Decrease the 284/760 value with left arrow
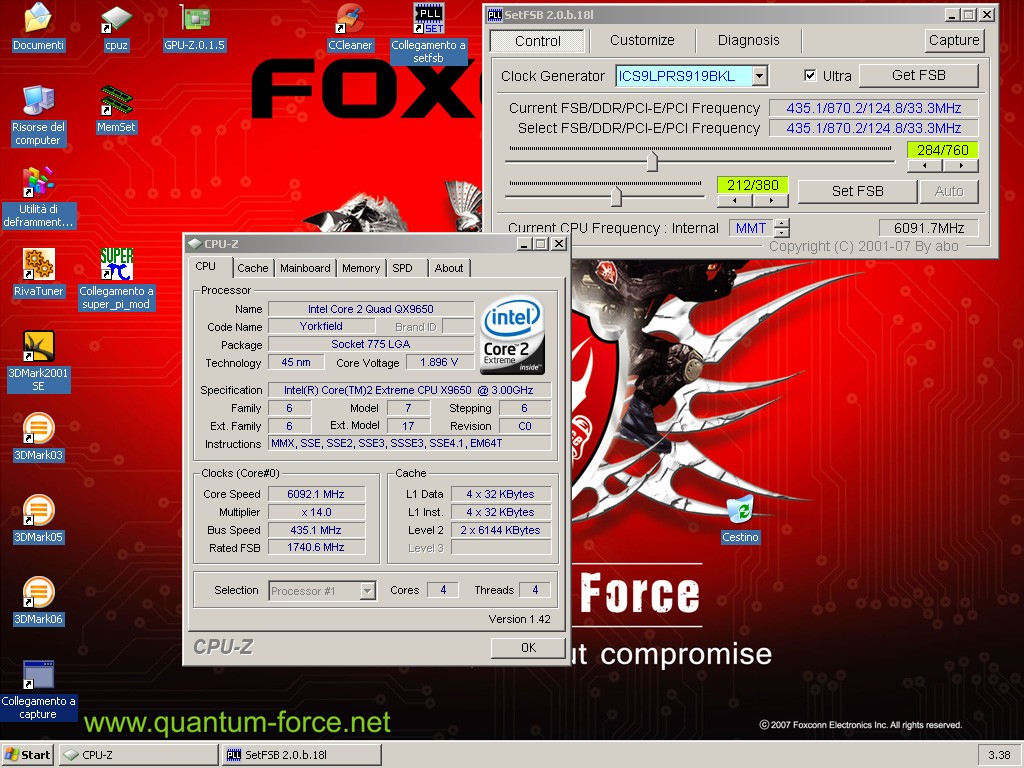The width and height of the screenshot is (1024, 768). (x=925, y=166)
